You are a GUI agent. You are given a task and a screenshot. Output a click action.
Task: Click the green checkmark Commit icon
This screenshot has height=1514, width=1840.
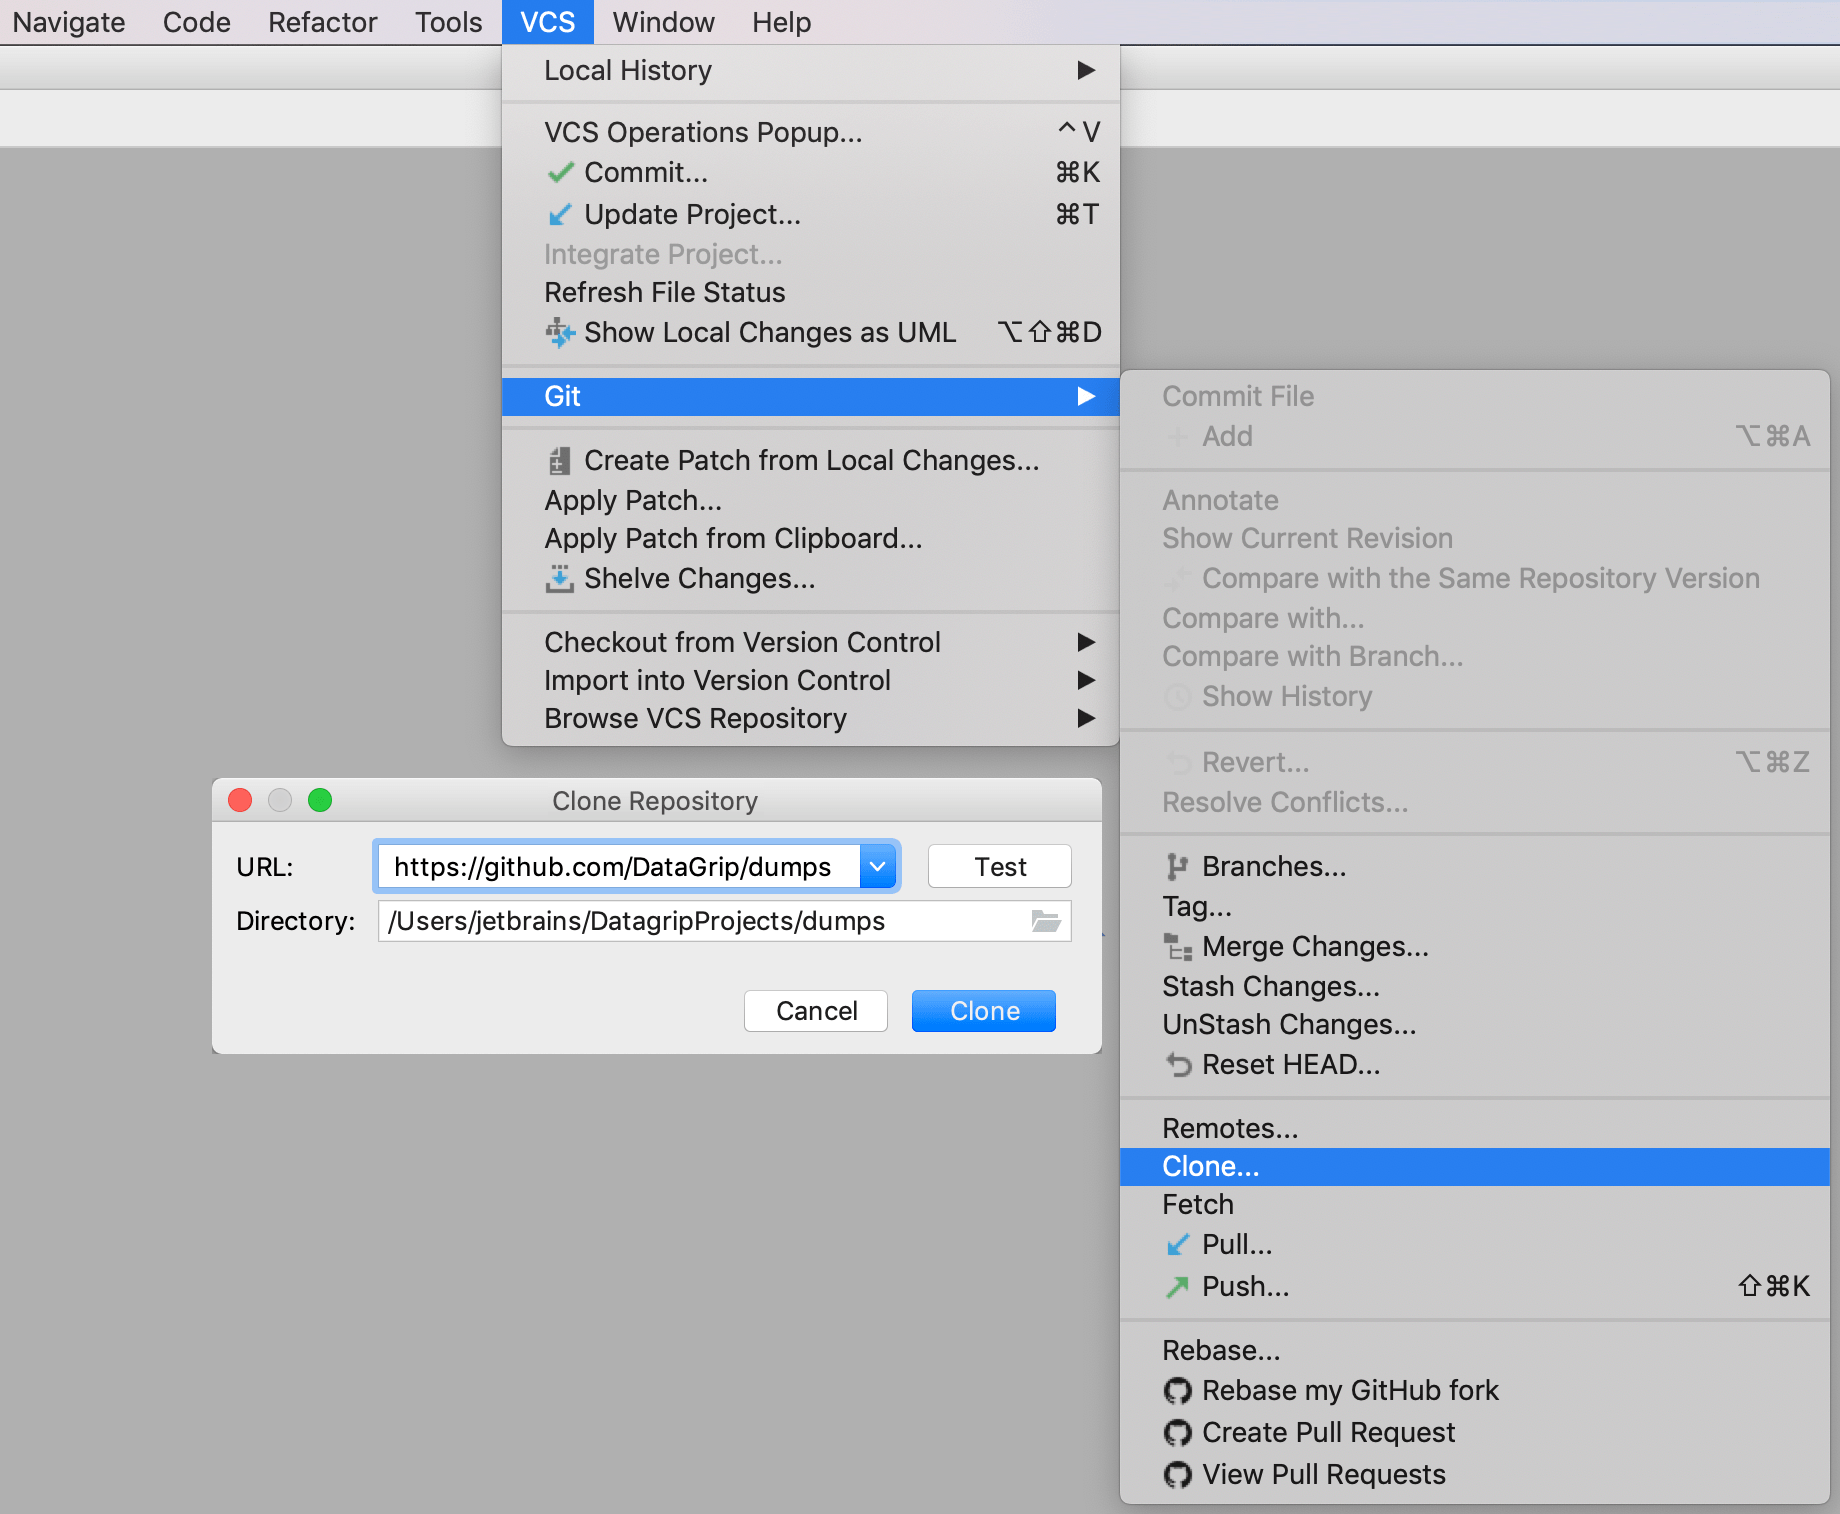[560, 173]
